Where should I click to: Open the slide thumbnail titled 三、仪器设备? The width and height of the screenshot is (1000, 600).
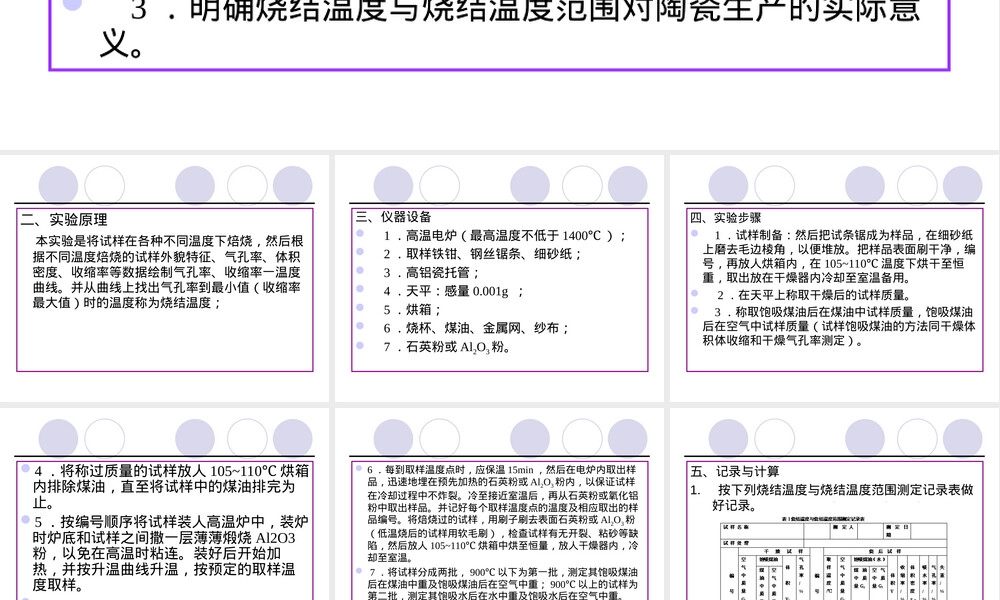click(499, 277)
